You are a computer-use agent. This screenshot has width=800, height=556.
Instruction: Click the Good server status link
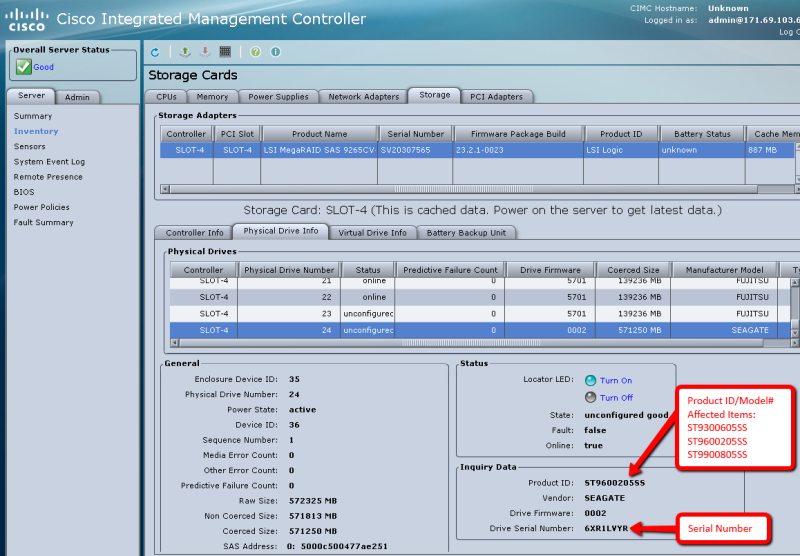43,67
